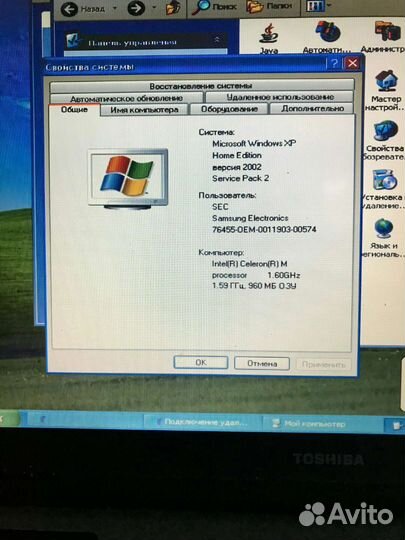Open the Оборудование tab

[x=229, y=109]
